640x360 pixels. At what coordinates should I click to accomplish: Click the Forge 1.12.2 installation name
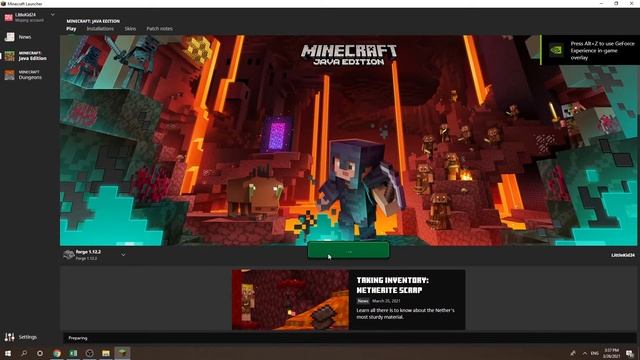click(x=88, y=252)
